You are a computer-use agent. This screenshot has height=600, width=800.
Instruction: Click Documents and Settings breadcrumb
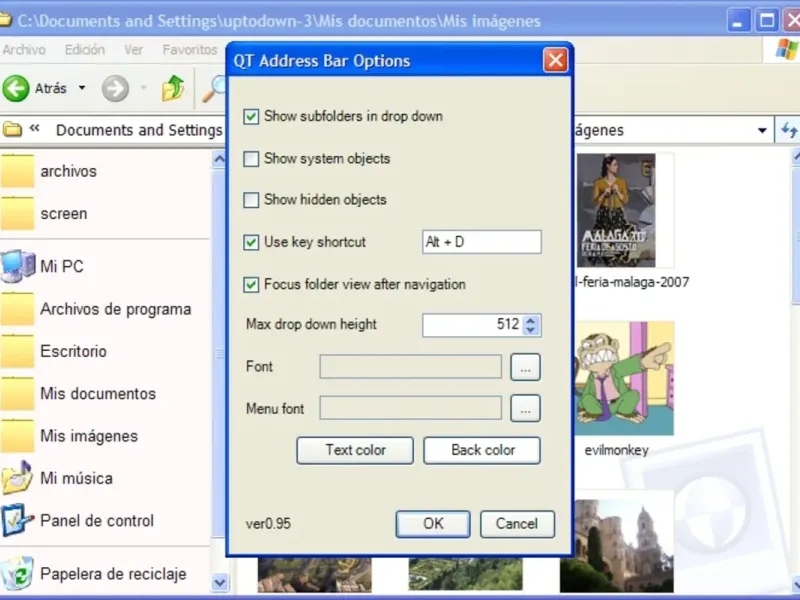pos(139,130)
